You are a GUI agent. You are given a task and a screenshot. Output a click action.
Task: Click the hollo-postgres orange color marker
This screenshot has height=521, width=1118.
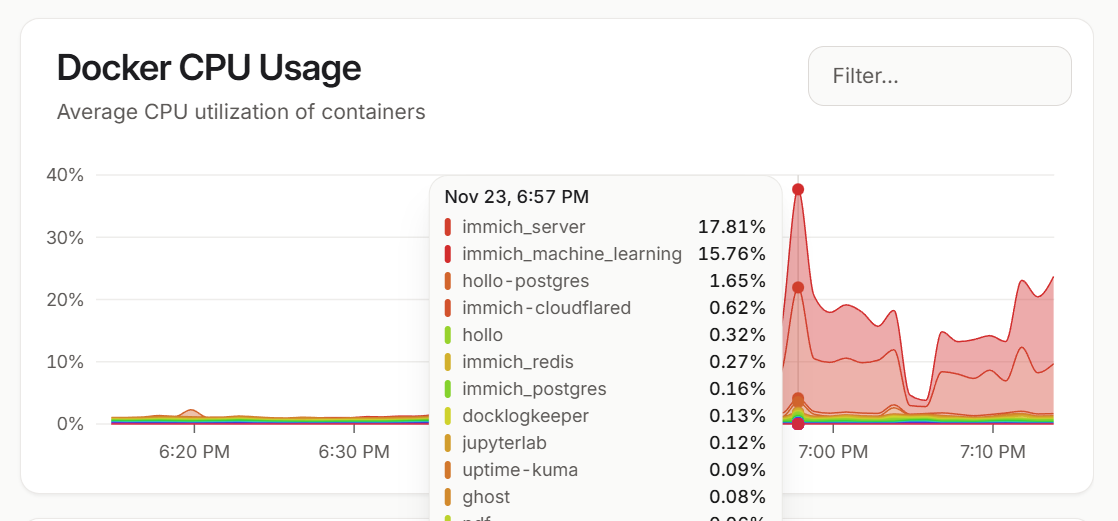click(448, 281)
